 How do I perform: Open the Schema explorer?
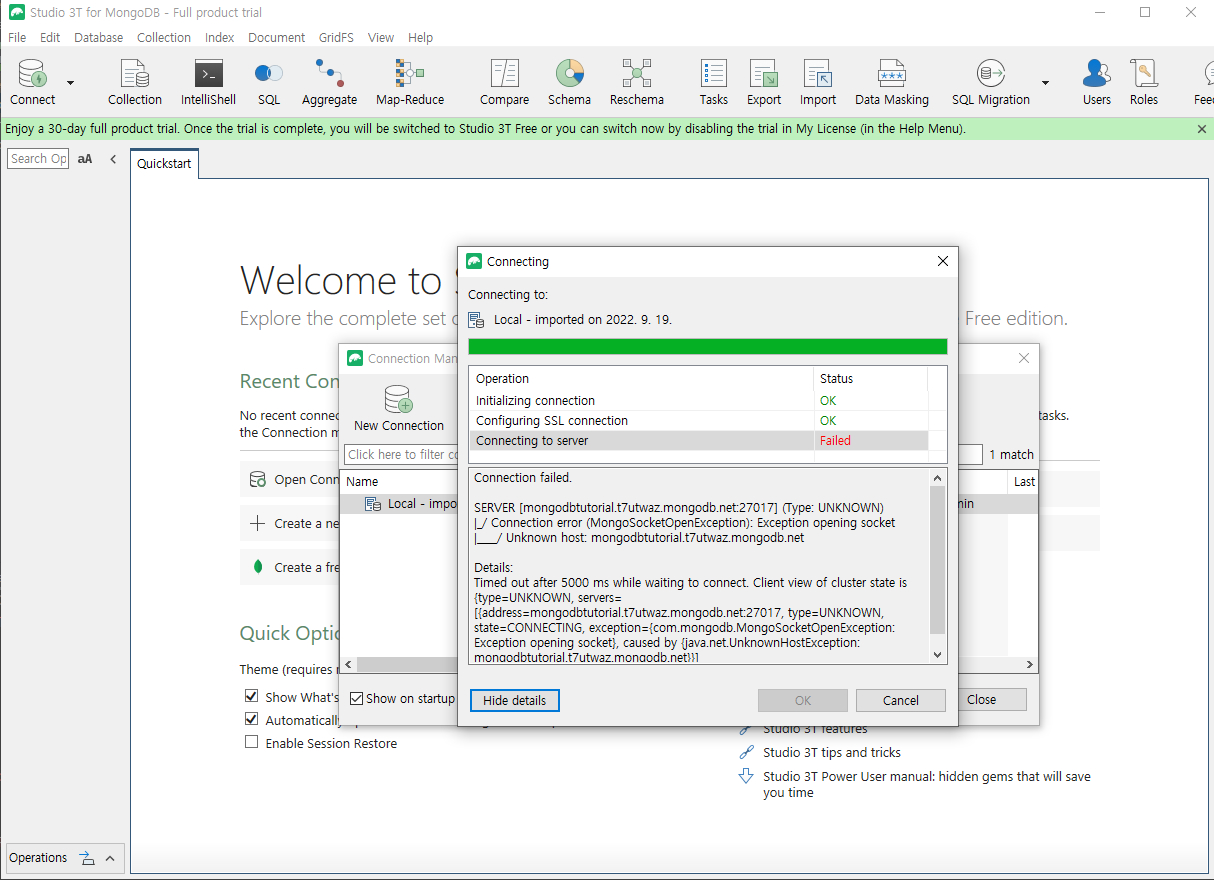point(569,82)
